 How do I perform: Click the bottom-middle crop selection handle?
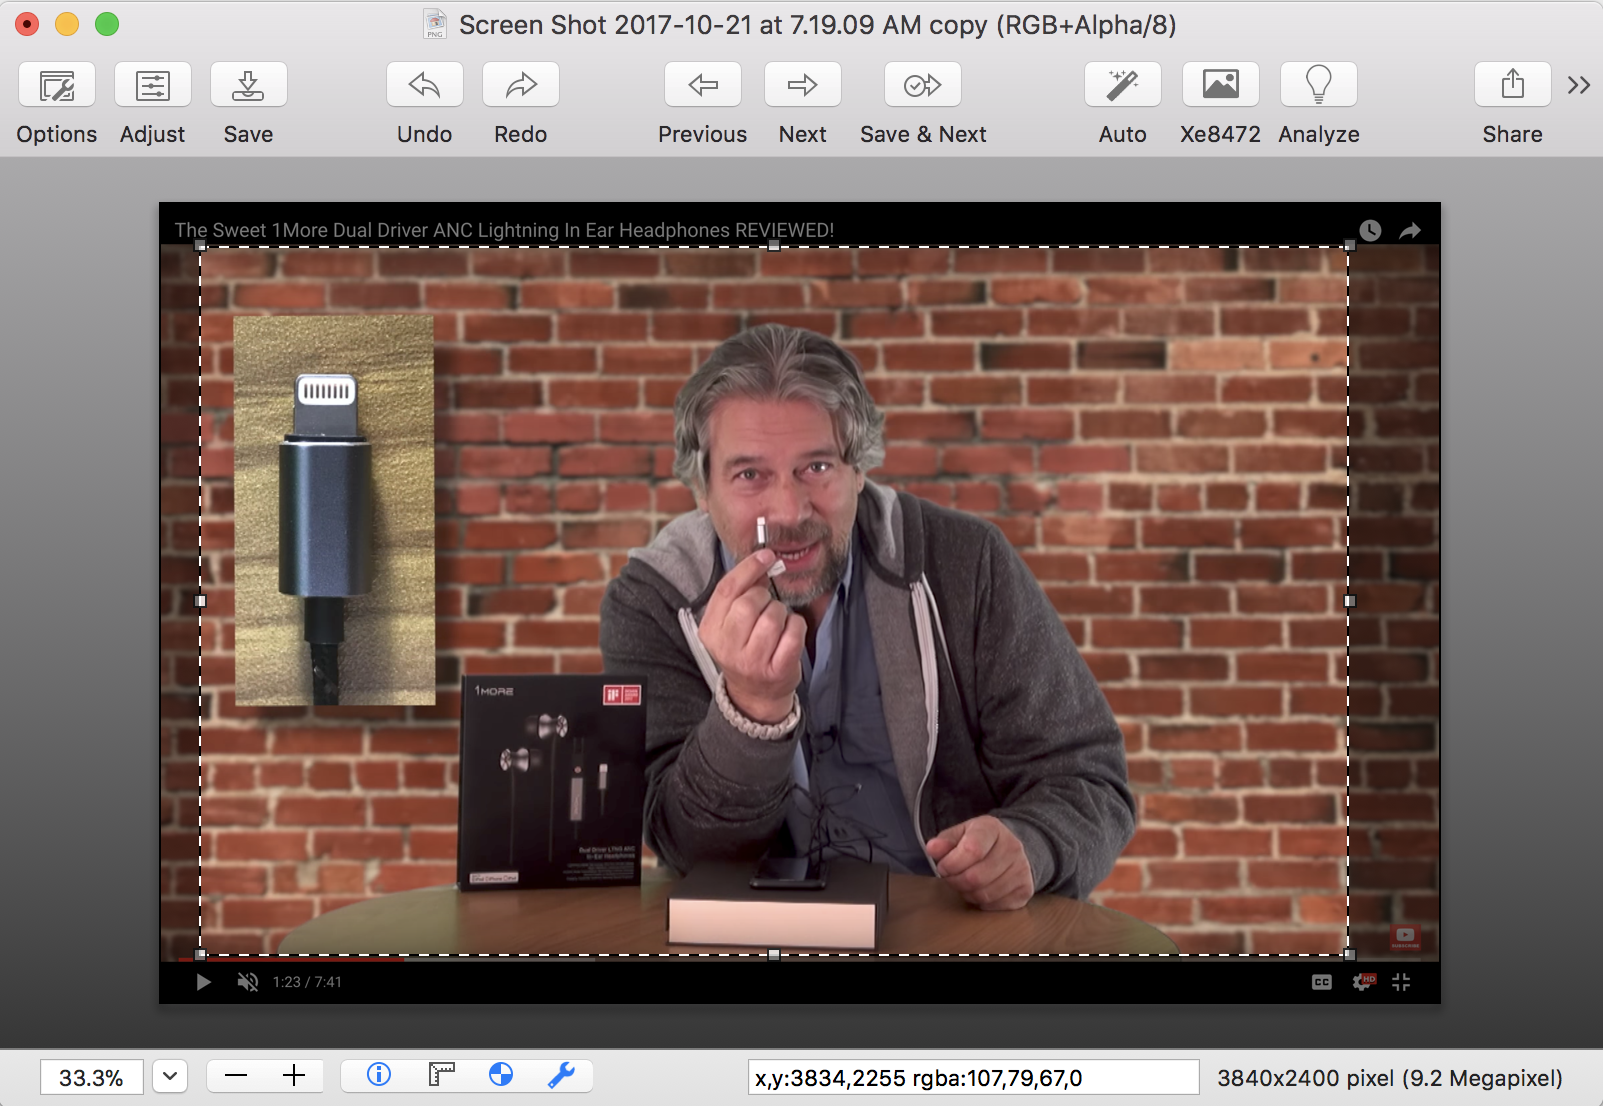[774, 955]
